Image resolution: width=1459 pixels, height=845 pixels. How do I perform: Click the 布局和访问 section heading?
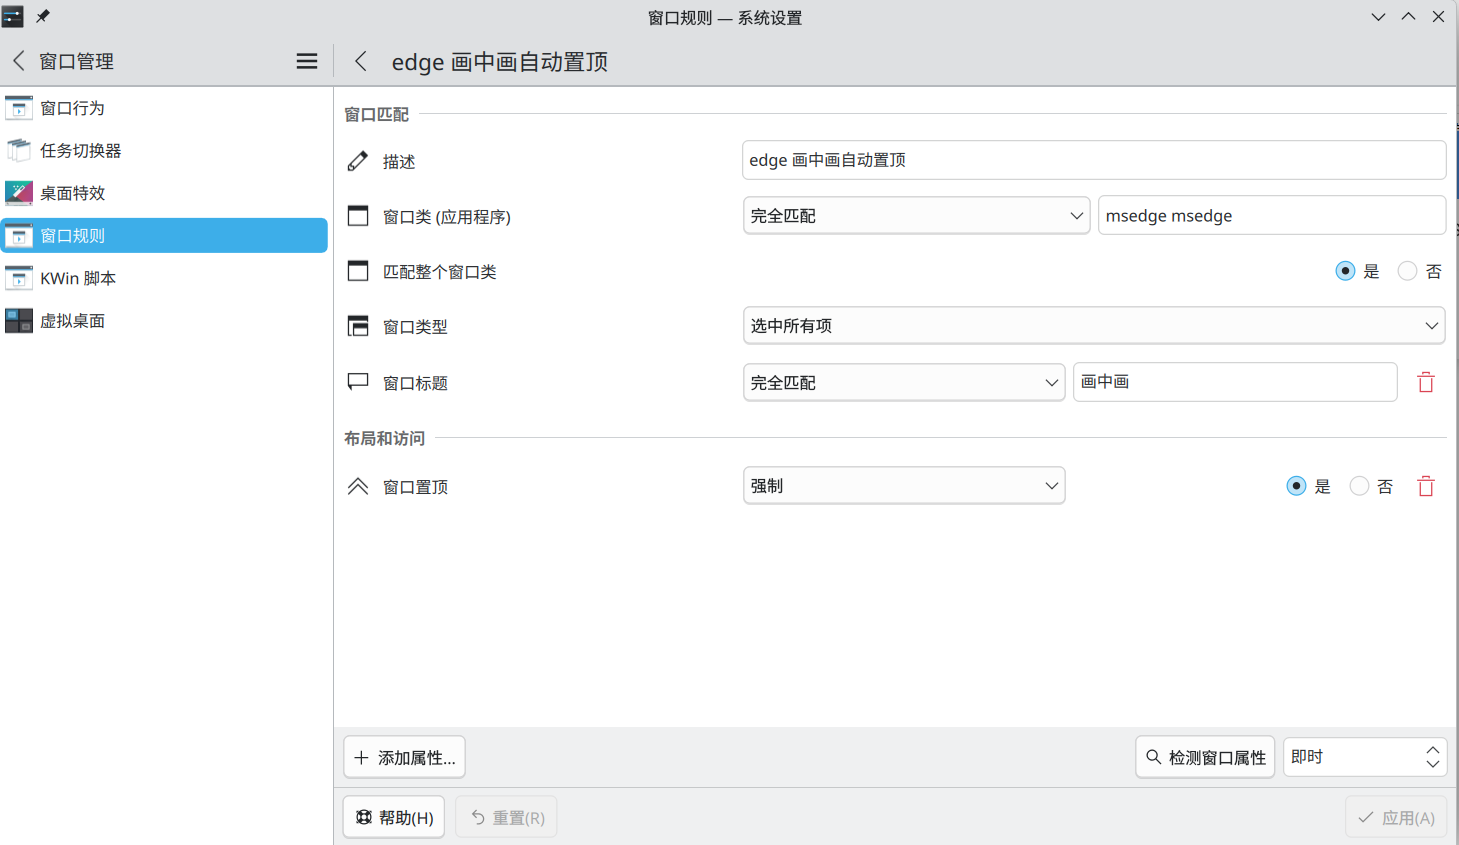[385, 438]
